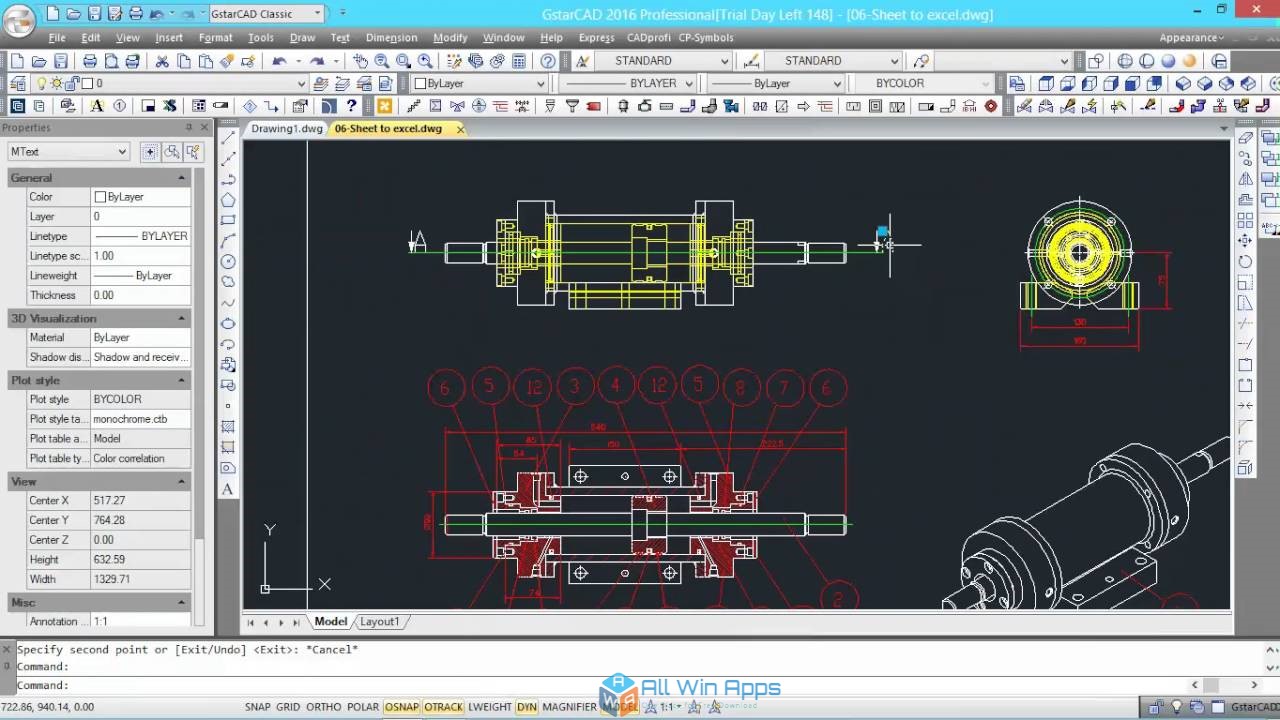Collapse the Plot style section
The width and height of the screenshot is (1280, 720).
(181, 380)
